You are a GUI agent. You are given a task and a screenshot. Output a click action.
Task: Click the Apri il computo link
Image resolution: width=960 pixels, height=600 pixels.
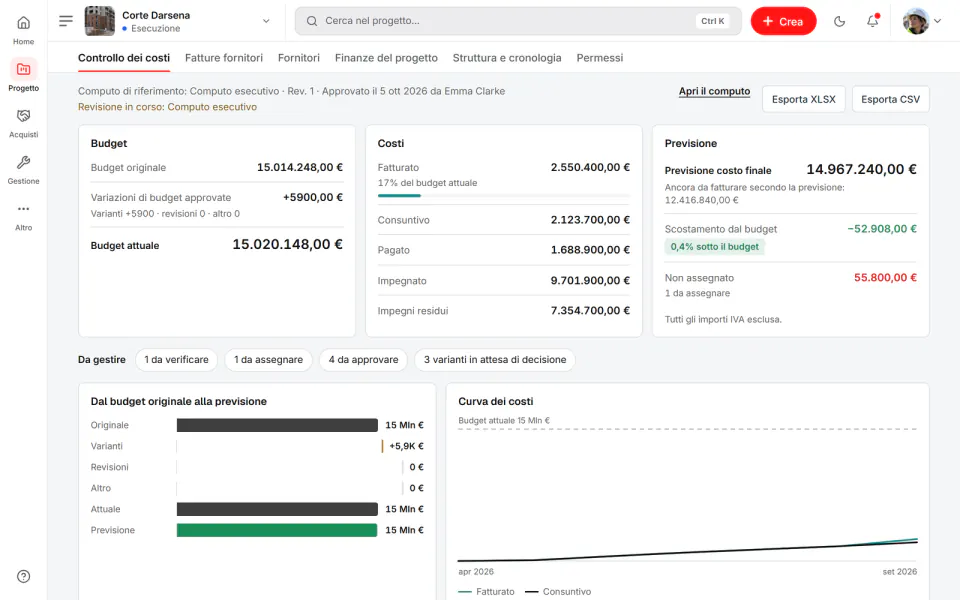point(714,91)
